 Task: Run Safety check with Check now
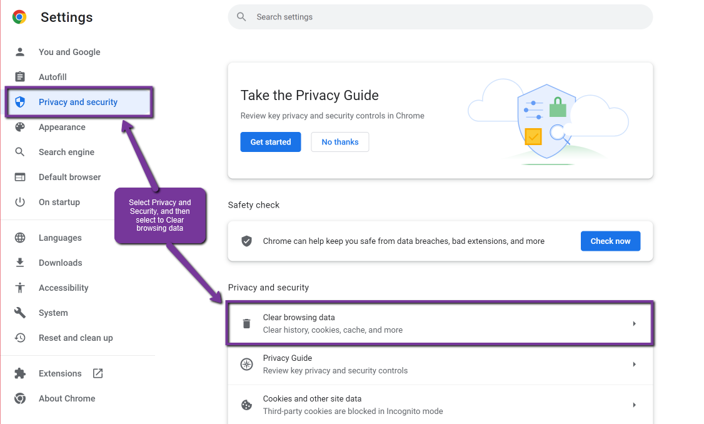(610, 241)
